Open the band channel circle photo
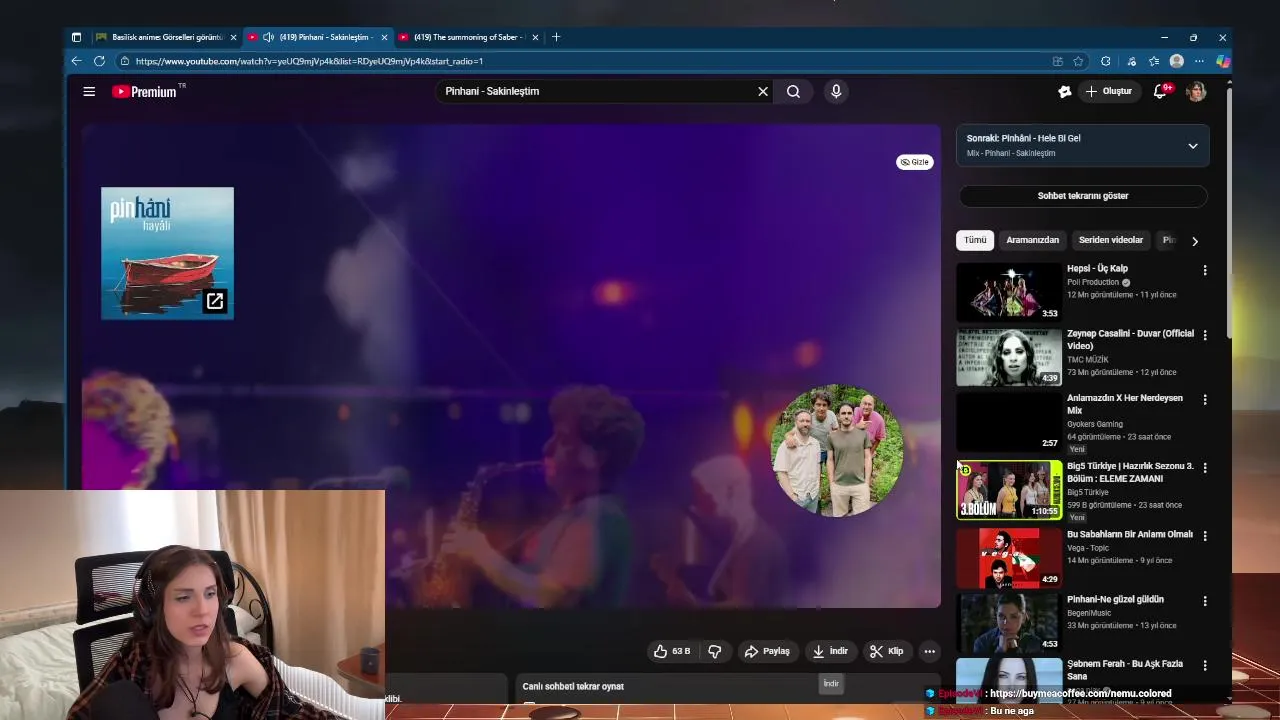This screenshot has width=1280, height=720. 837,450
